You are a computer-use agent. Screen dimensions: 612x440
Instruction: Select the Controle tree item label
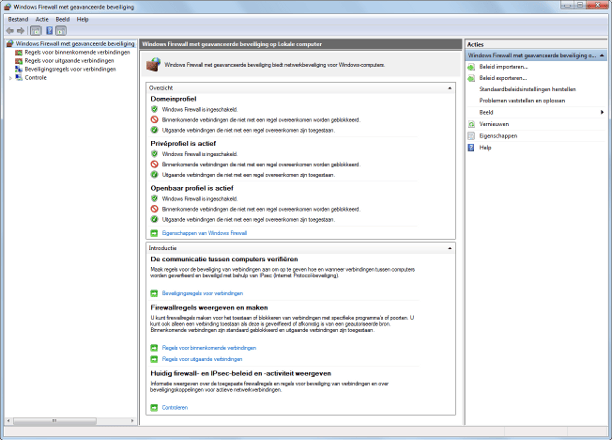[x=36, y=78]
